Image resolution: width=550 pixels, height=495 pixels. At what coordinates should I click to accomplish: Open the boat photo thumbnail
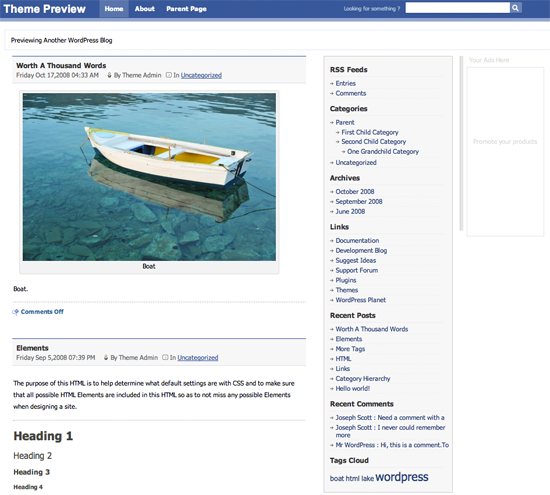[x=149, y=177]
